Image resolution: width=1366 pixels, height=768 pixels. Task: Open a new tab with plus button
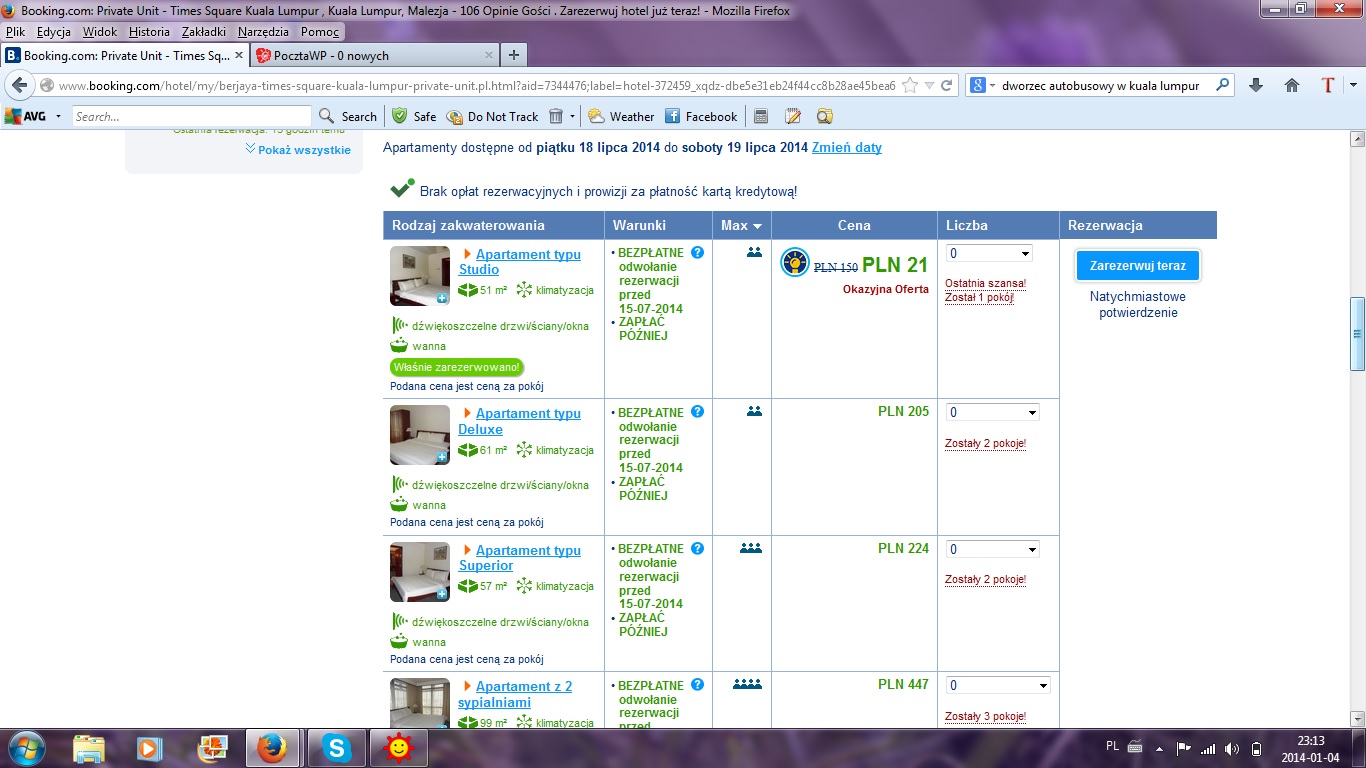[513, 55]
